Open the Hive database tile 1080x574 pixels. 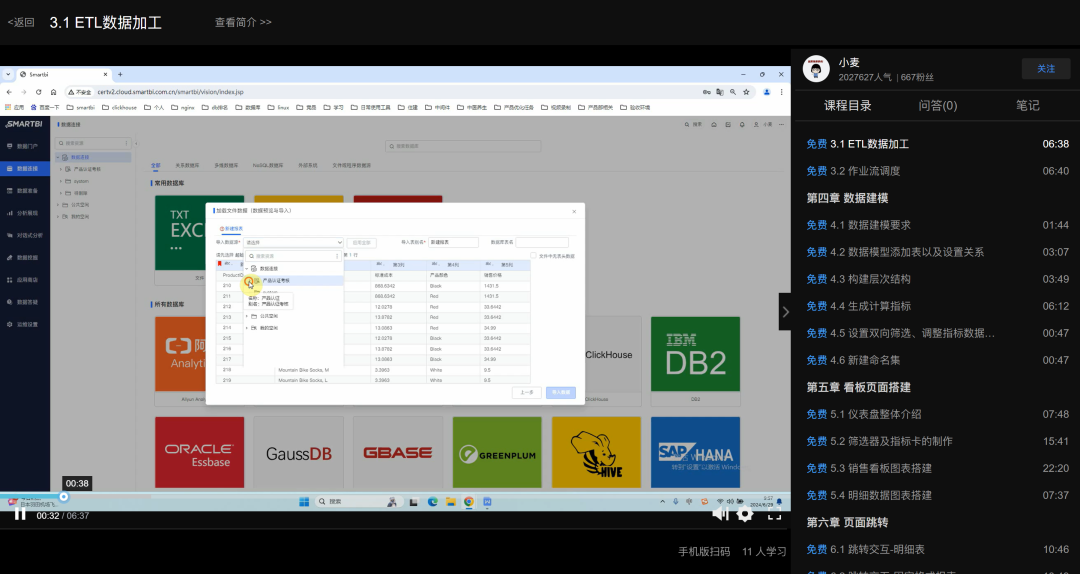[596, 452]
